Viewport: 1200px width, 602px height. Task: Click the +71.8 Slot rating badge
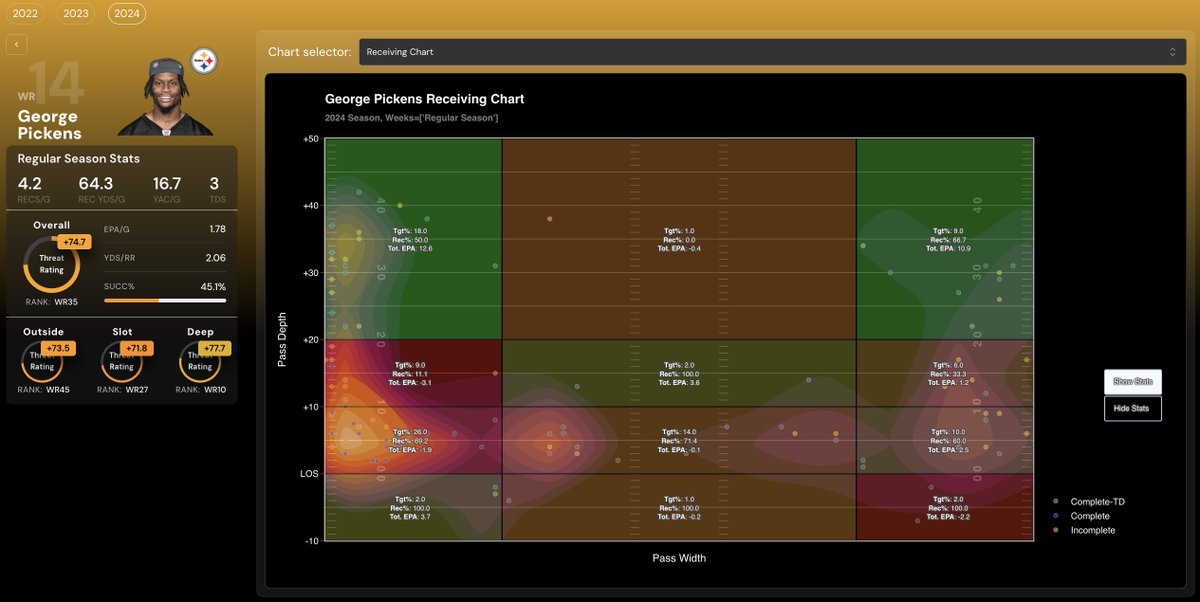coord(137,348)
